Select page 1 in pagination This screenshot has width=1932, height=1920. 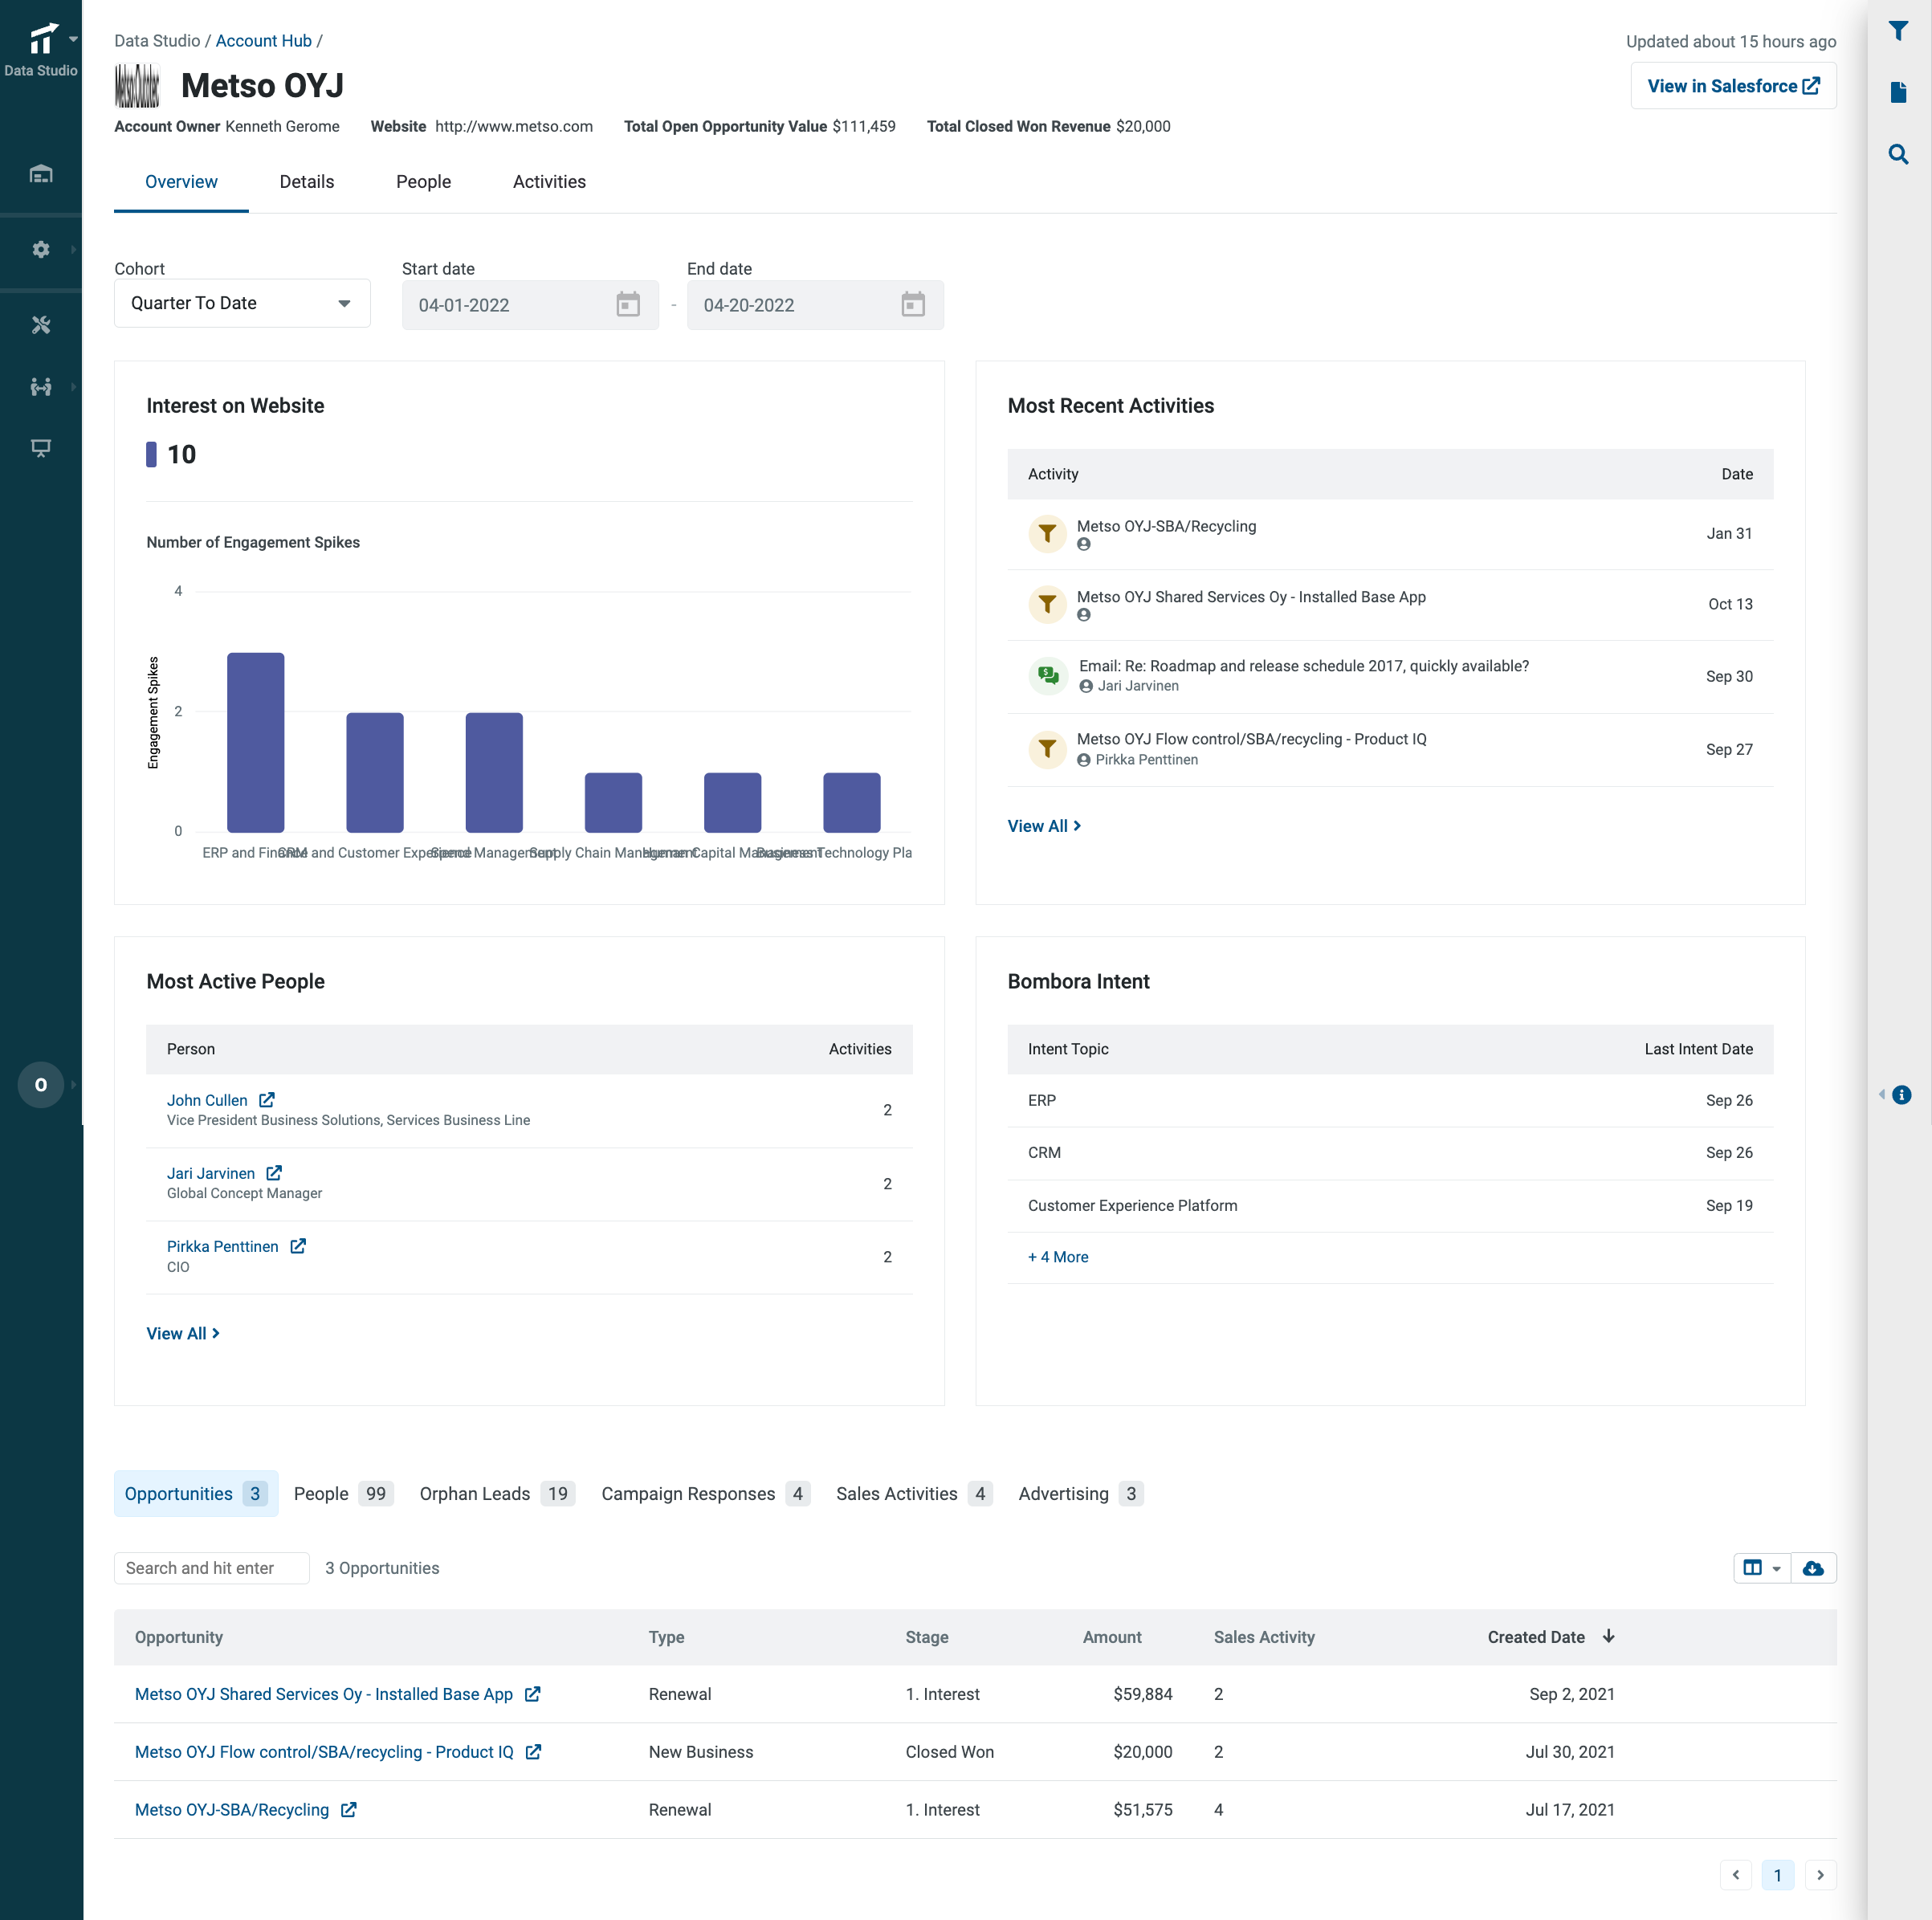tap(1778, 1875)
